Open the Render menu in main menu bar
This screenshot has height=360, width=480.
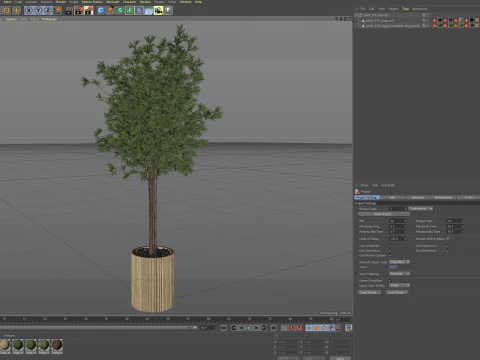[61, 2]
